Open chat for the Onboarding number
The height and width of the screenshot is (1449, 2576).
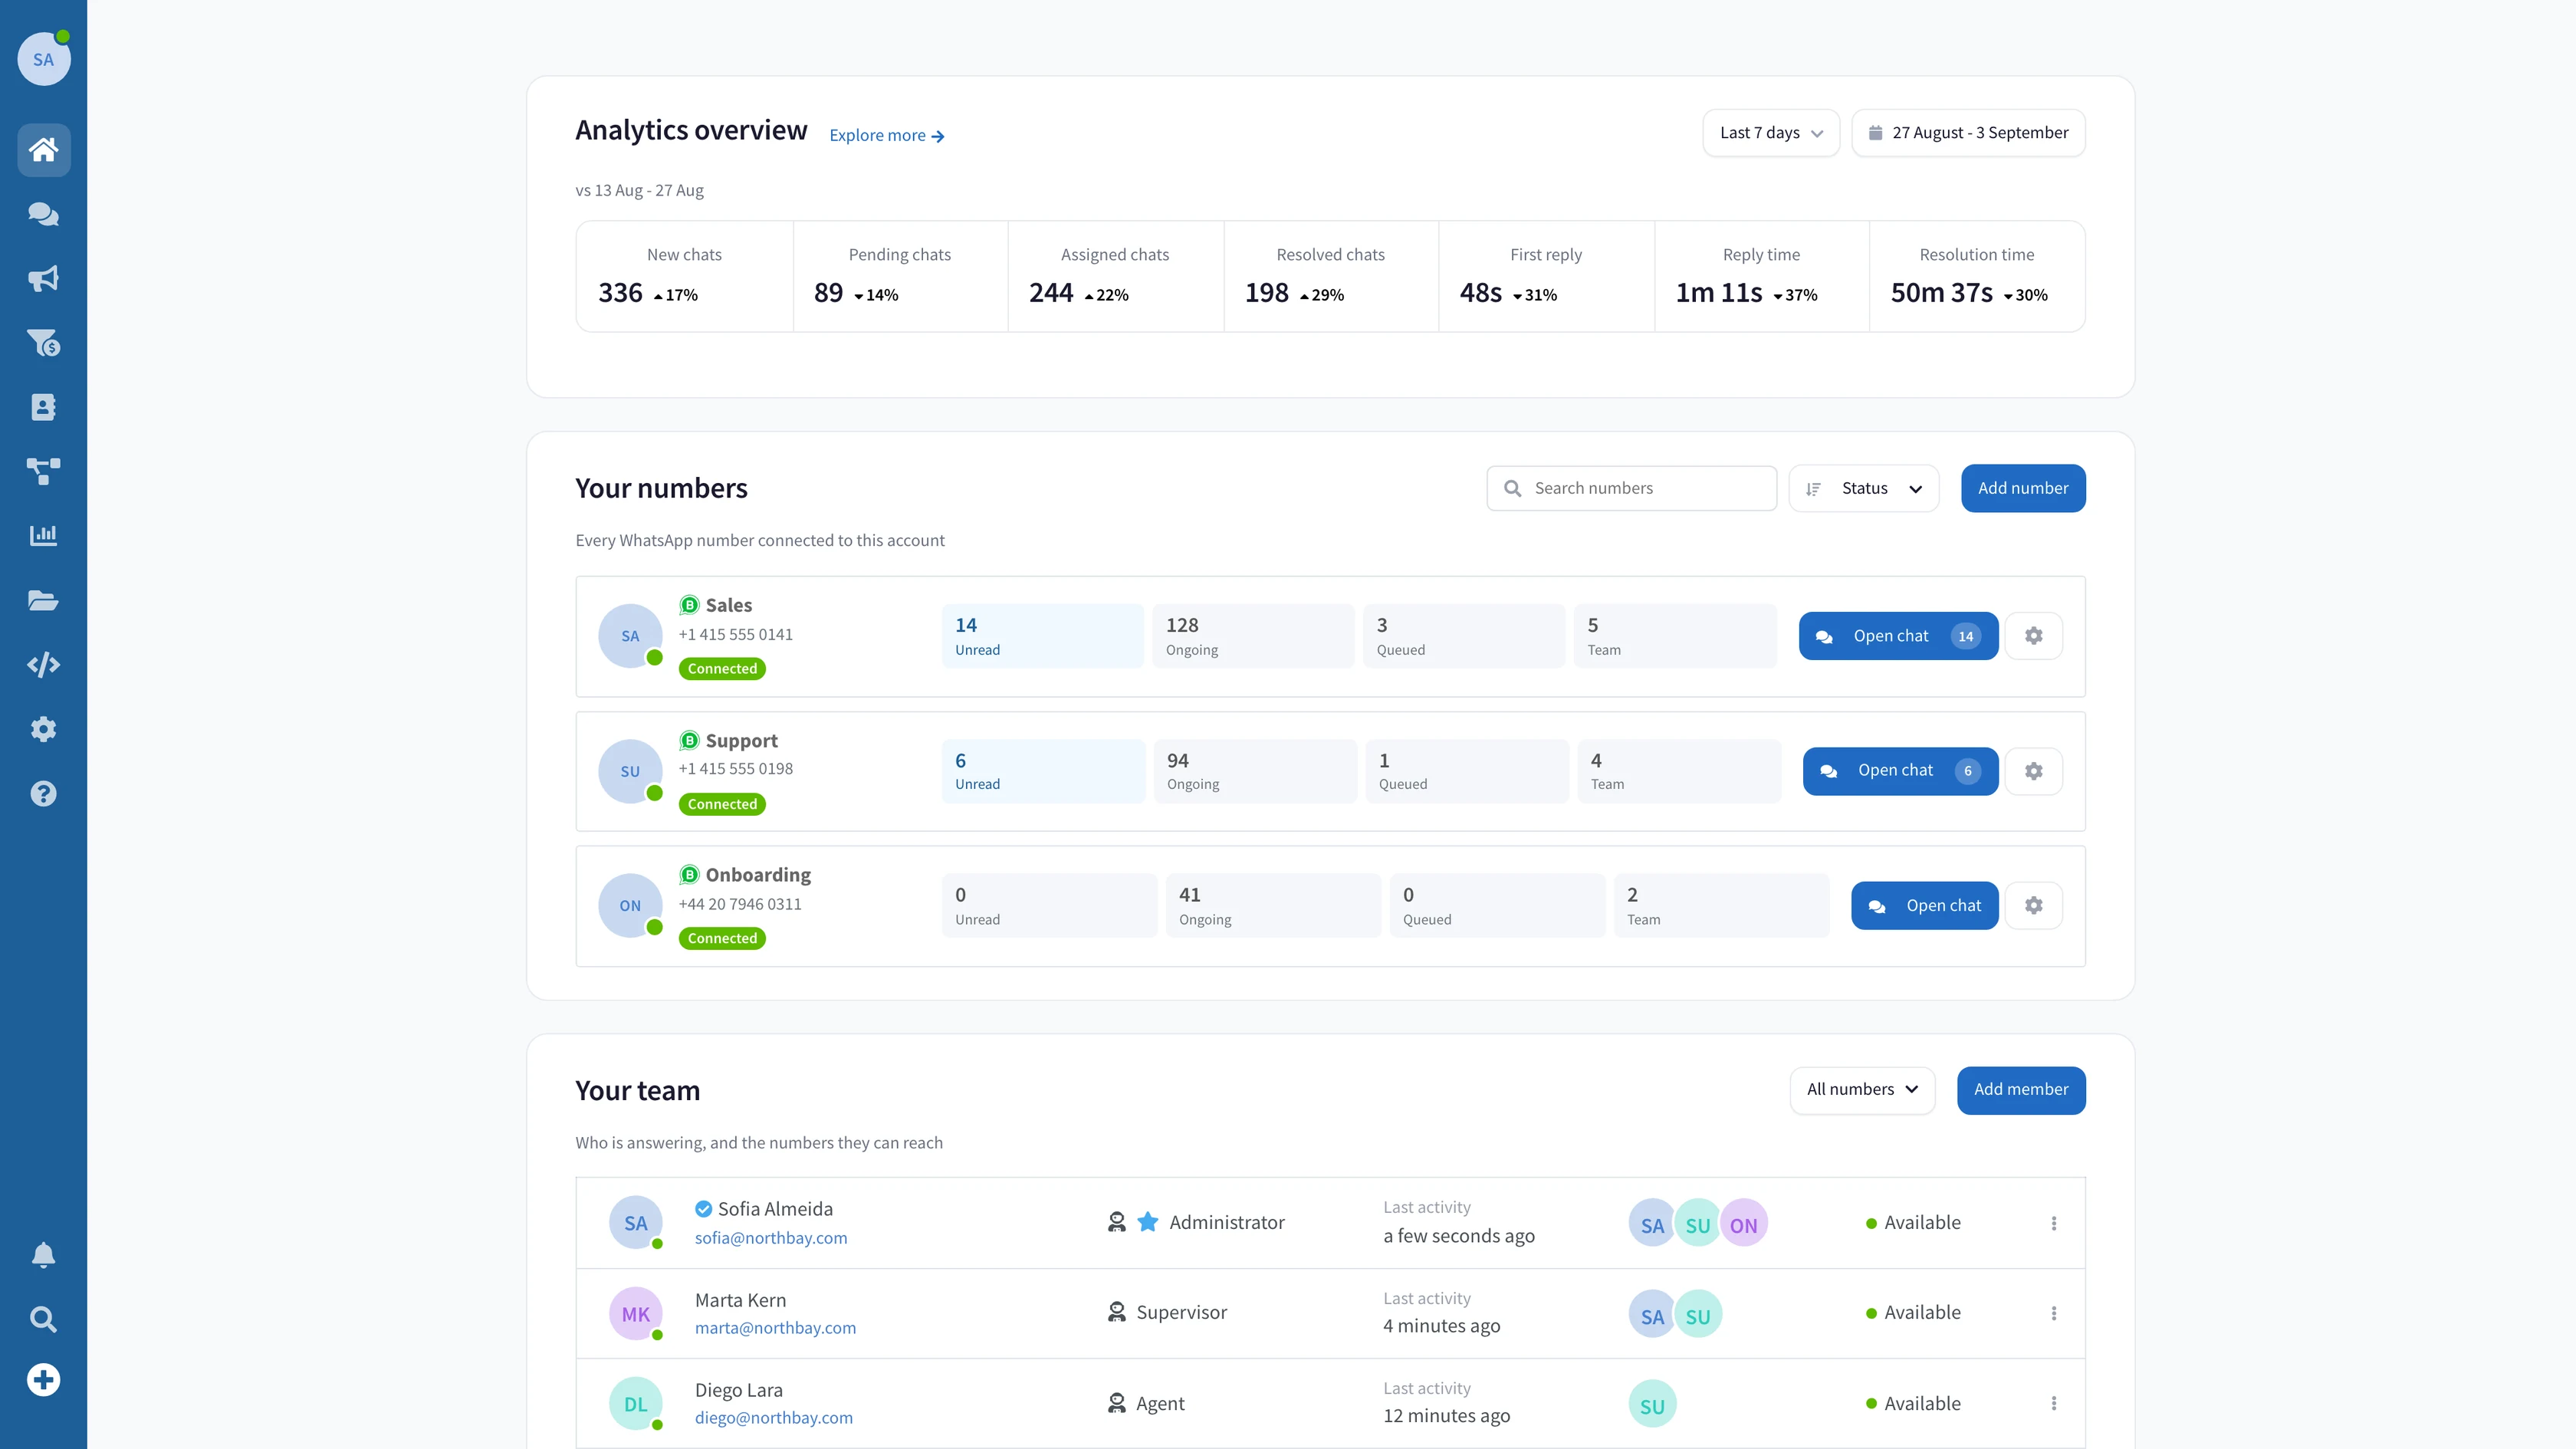tap(1924, 906)
